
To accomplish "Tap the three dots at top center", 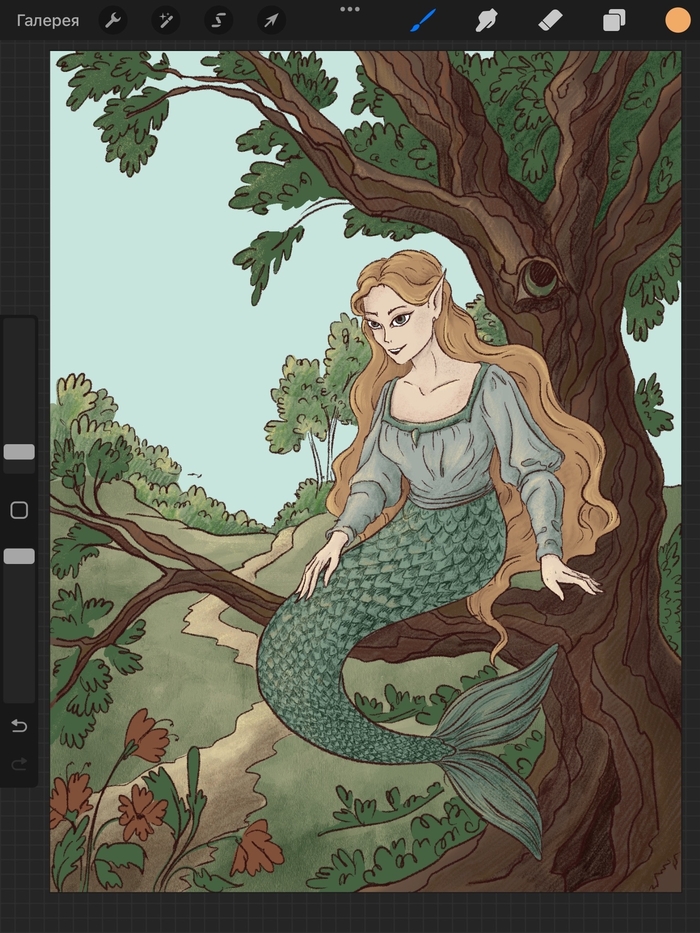I will (349, 9).
